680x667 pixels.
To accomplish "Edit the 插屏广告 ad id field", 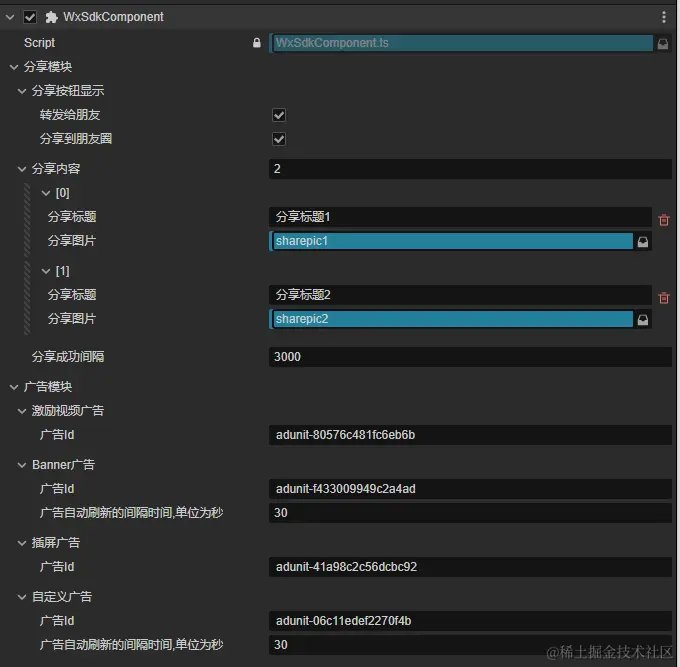I will 470,567.
